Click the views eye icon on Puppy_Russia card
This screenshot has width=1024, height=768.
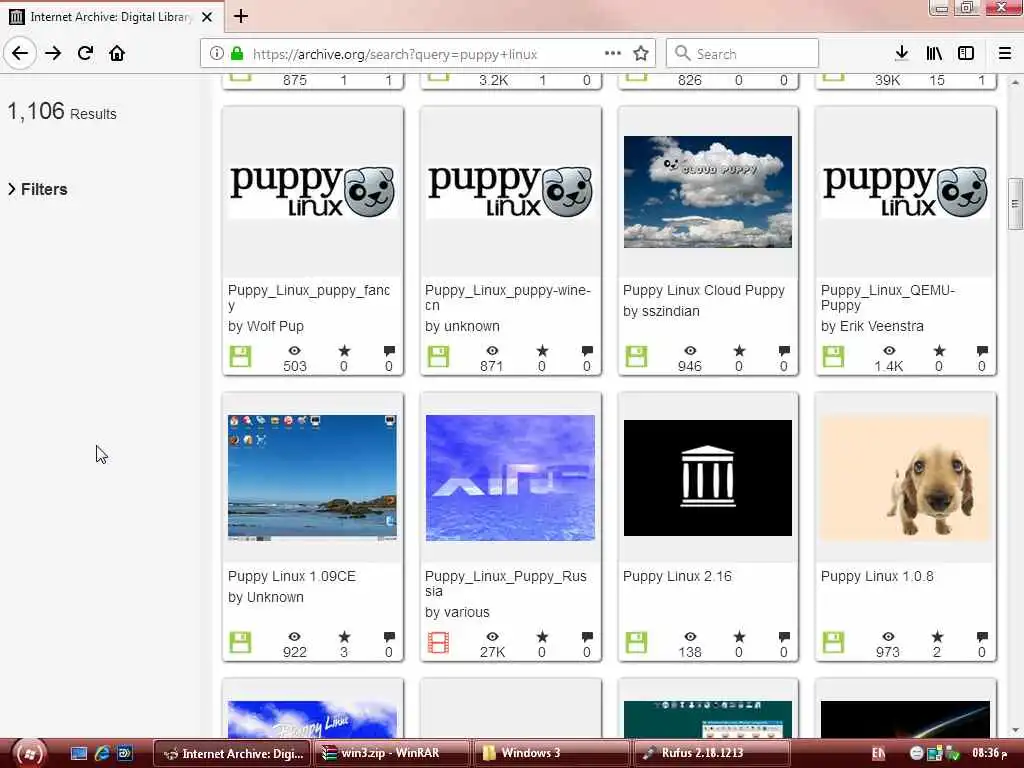tap(492, 637)
